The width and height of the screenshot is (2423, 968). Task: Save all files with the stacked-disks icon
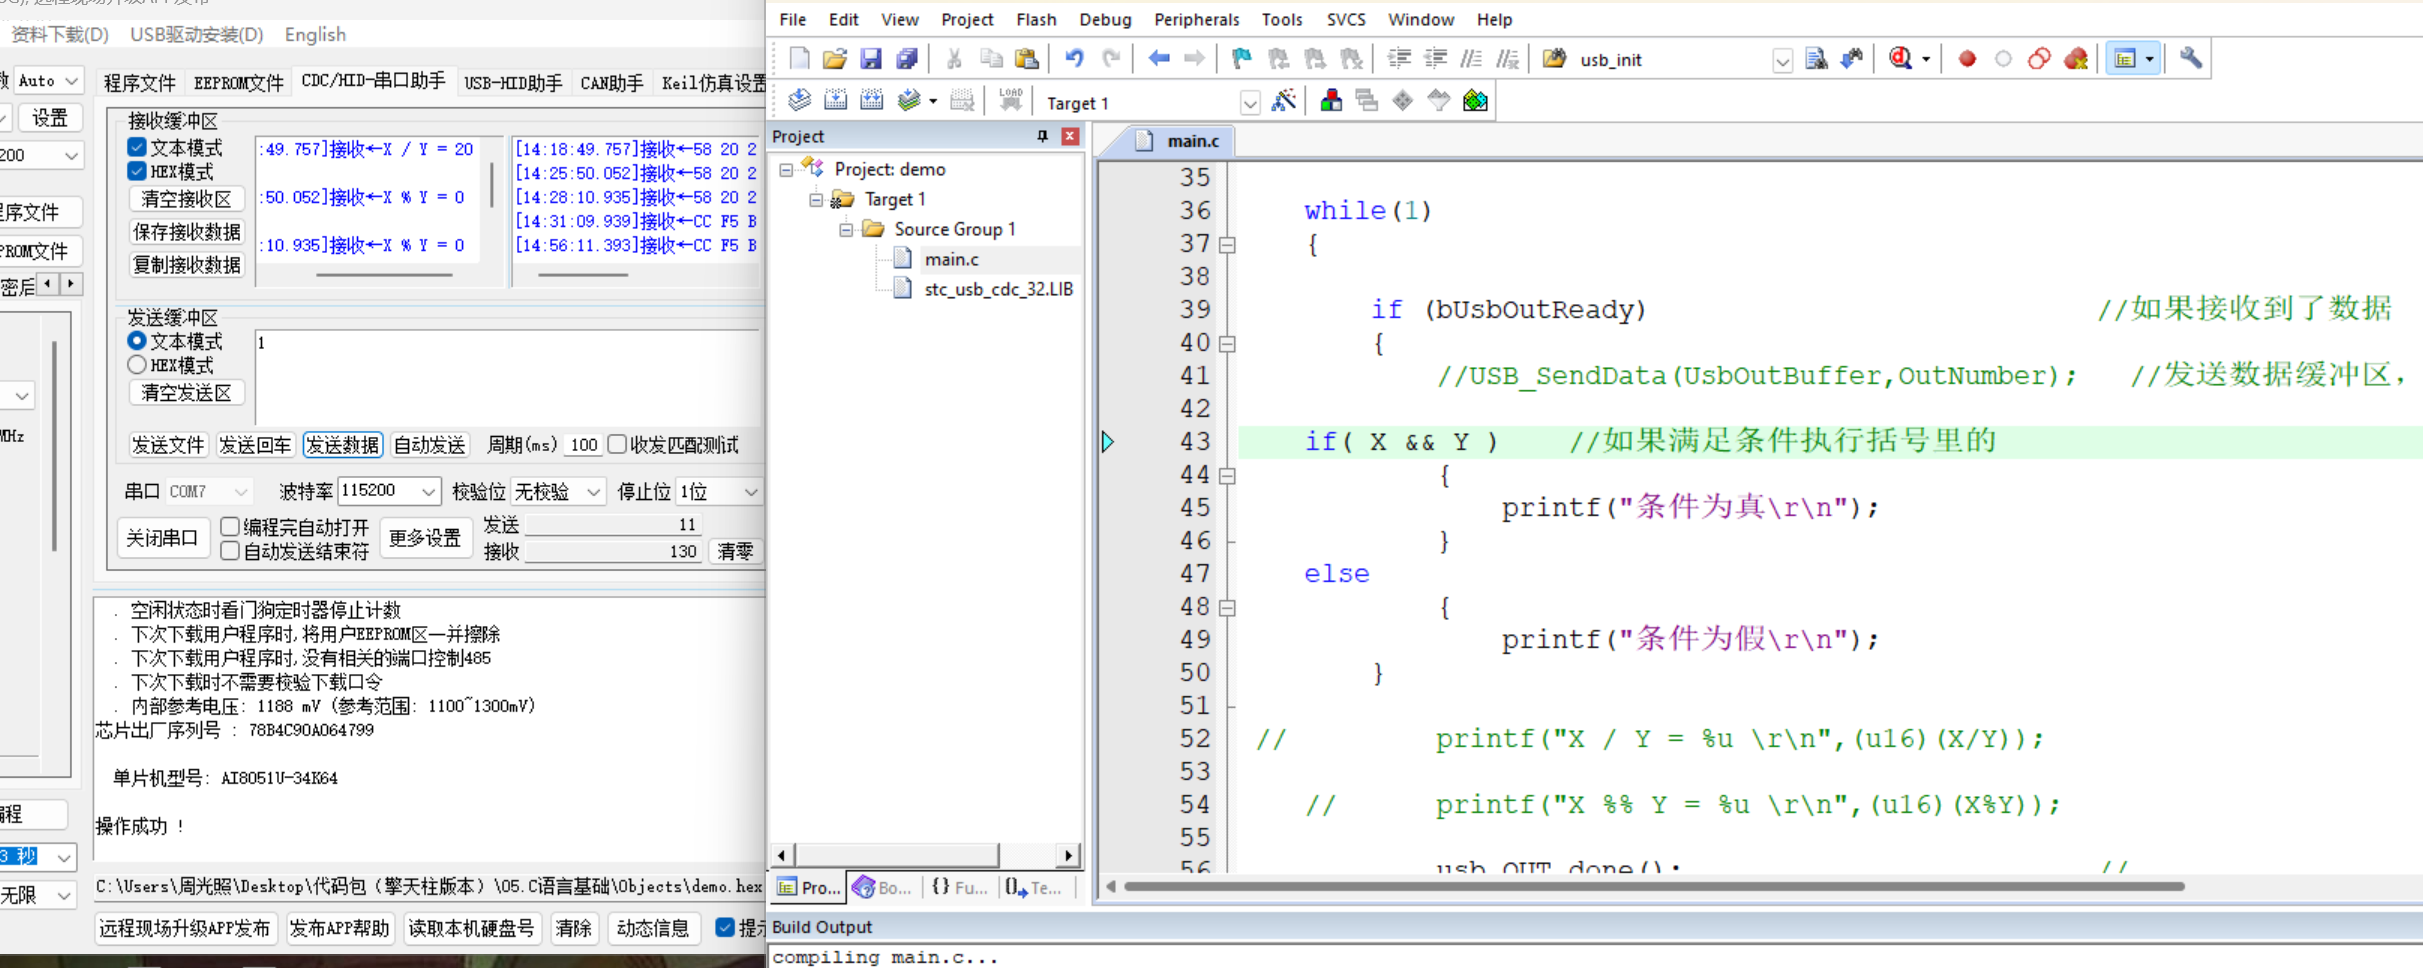click(907, 58)
